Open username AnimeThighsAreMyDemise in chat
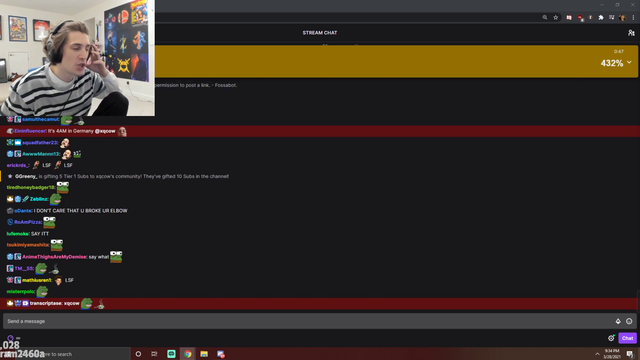This screenshot has height=360, width=640. tap(55, 257)
